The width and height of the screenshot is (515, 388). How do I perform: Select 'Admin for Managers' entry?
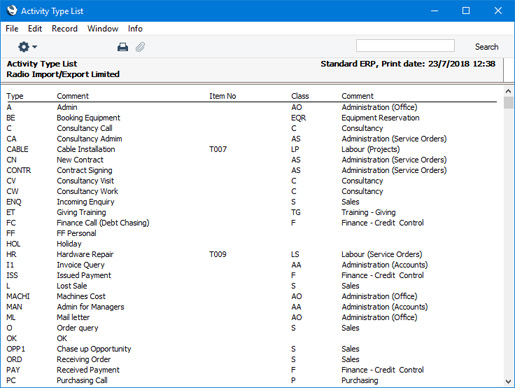90,307
